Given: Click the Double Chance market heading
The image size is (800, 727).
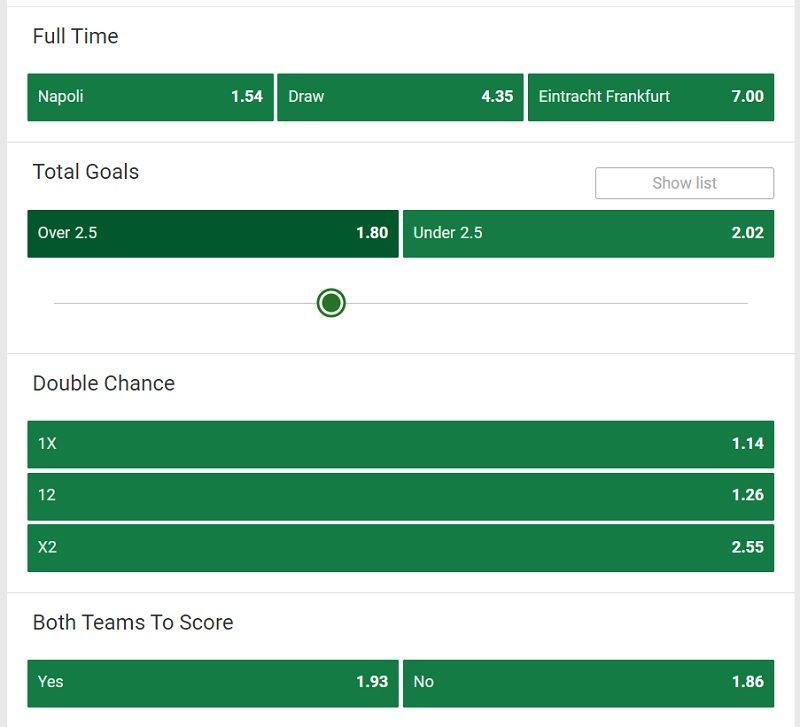Looking at the screenshot, I should (x=104, y=383).
